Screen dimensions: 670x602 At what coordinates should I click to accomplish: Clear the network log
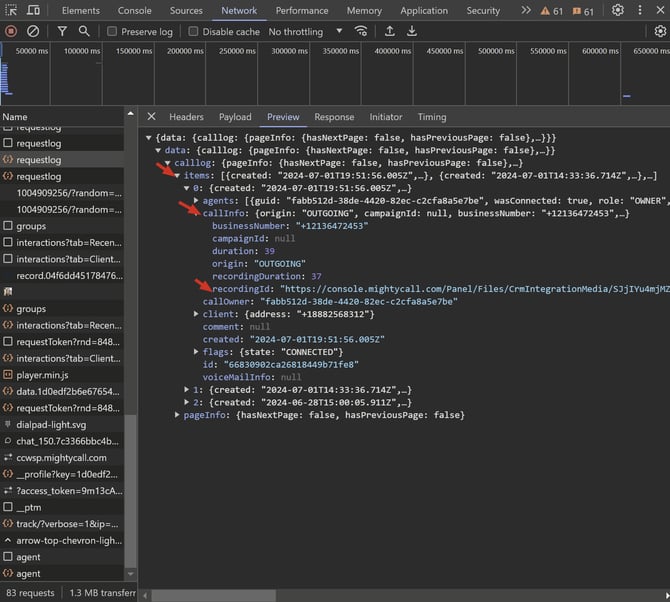(x=33, y=31)
